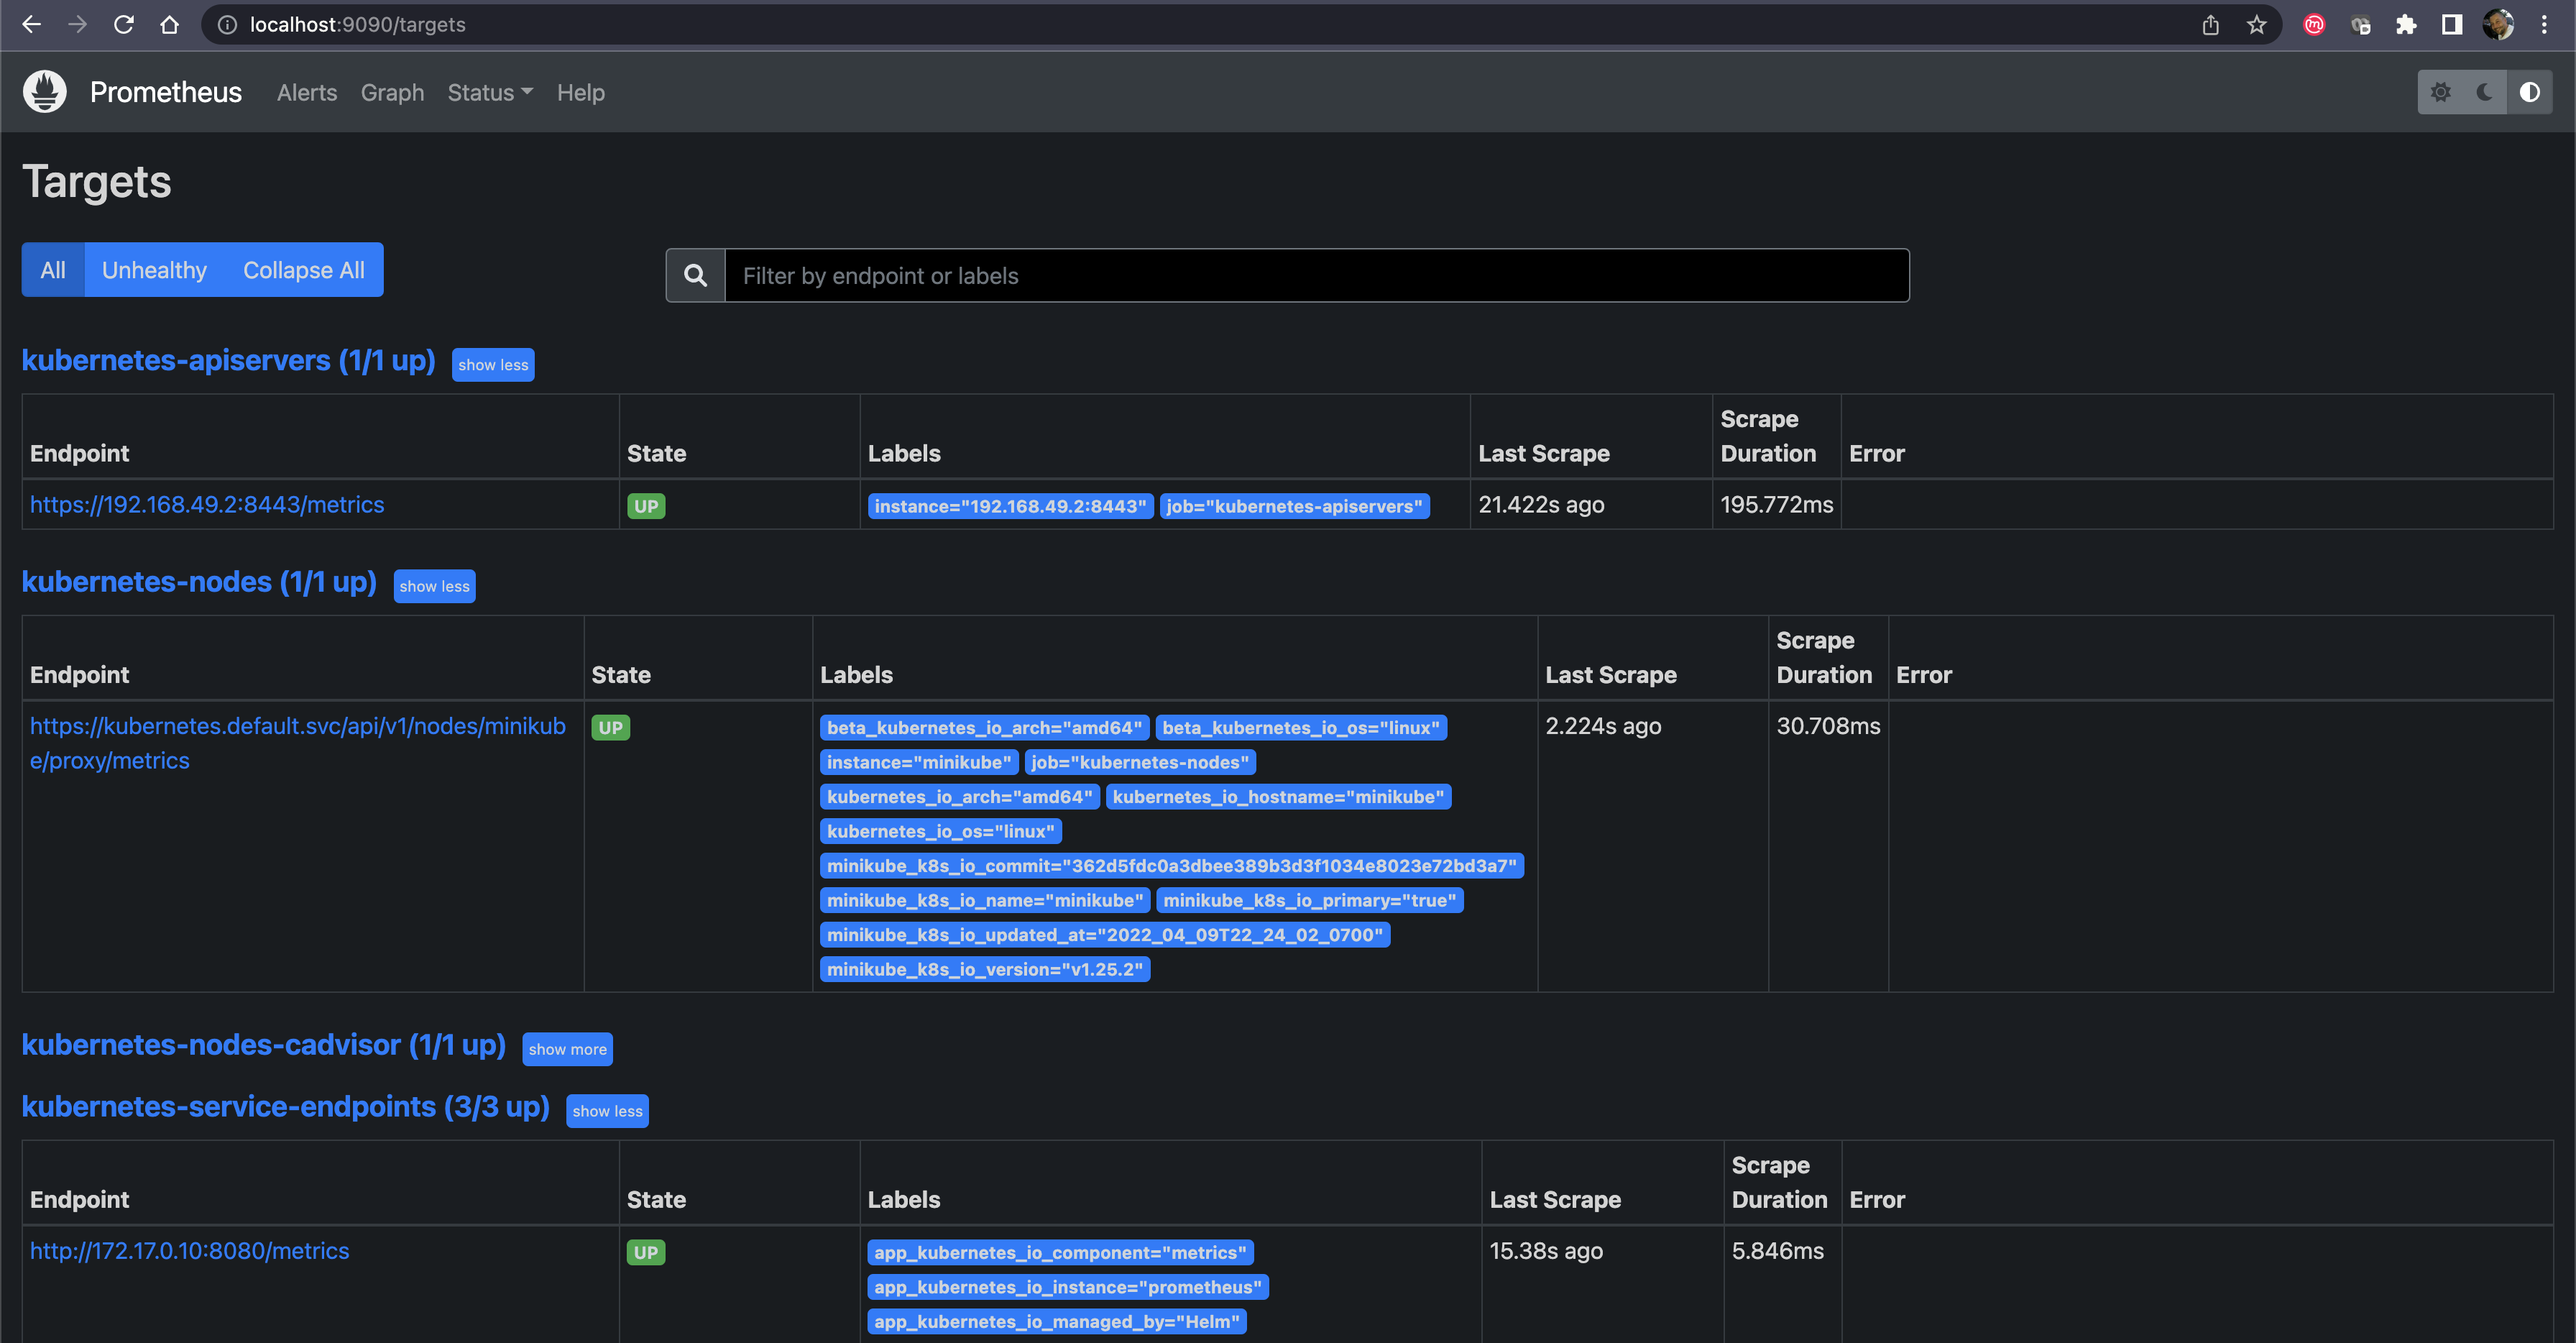This screenshot has width=2576, height=1343.
Task: Open the minikube proxy metrics endpoint link
Action: pyautogui.click(x=298, y=743)
